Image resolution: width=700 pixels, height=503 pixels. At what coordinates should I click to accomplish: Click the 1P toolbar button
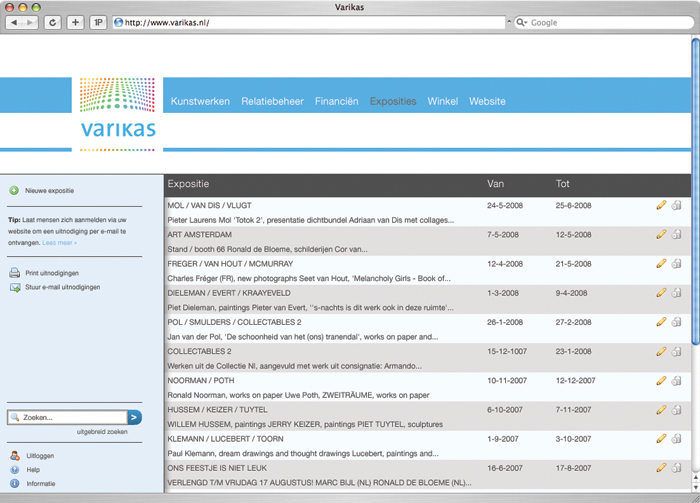pyautogui.click(x=98, y=22)
